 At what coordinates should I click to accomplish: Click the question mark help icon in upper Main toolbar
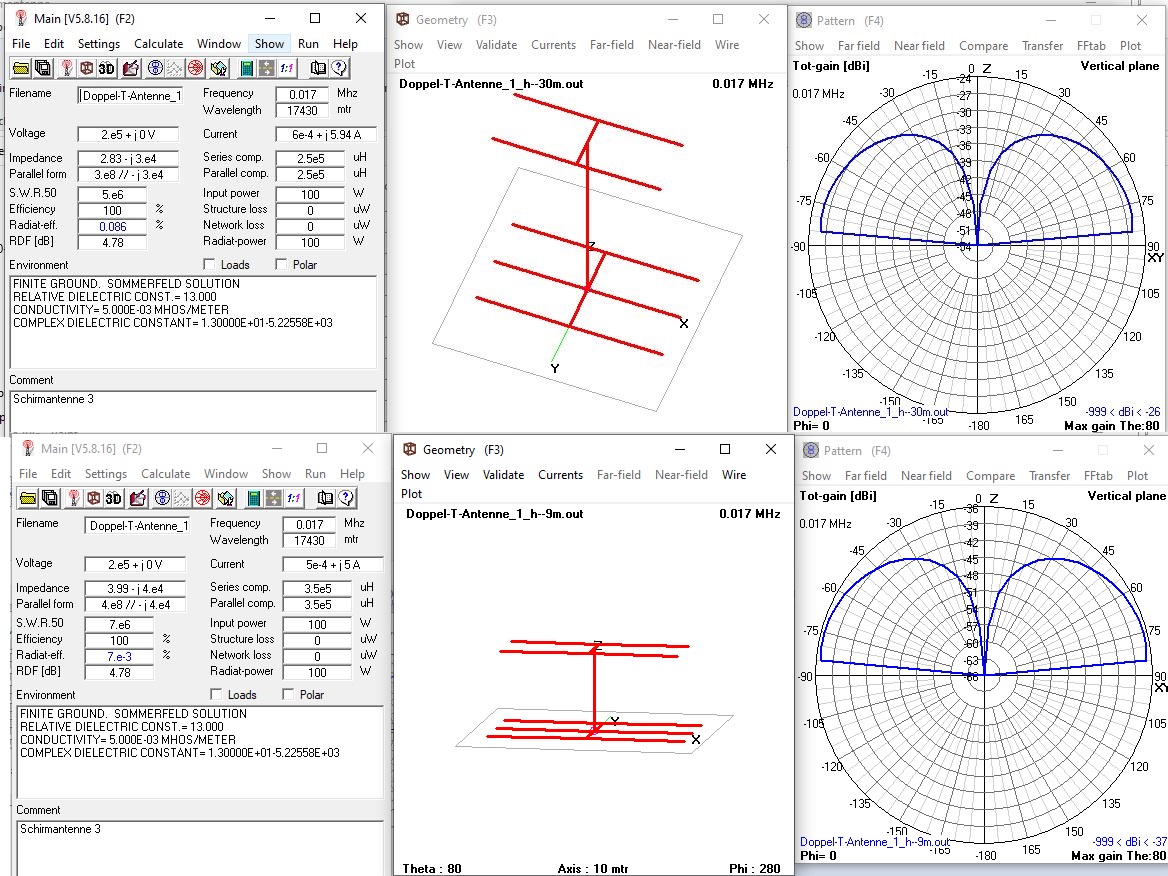(339, 68)
